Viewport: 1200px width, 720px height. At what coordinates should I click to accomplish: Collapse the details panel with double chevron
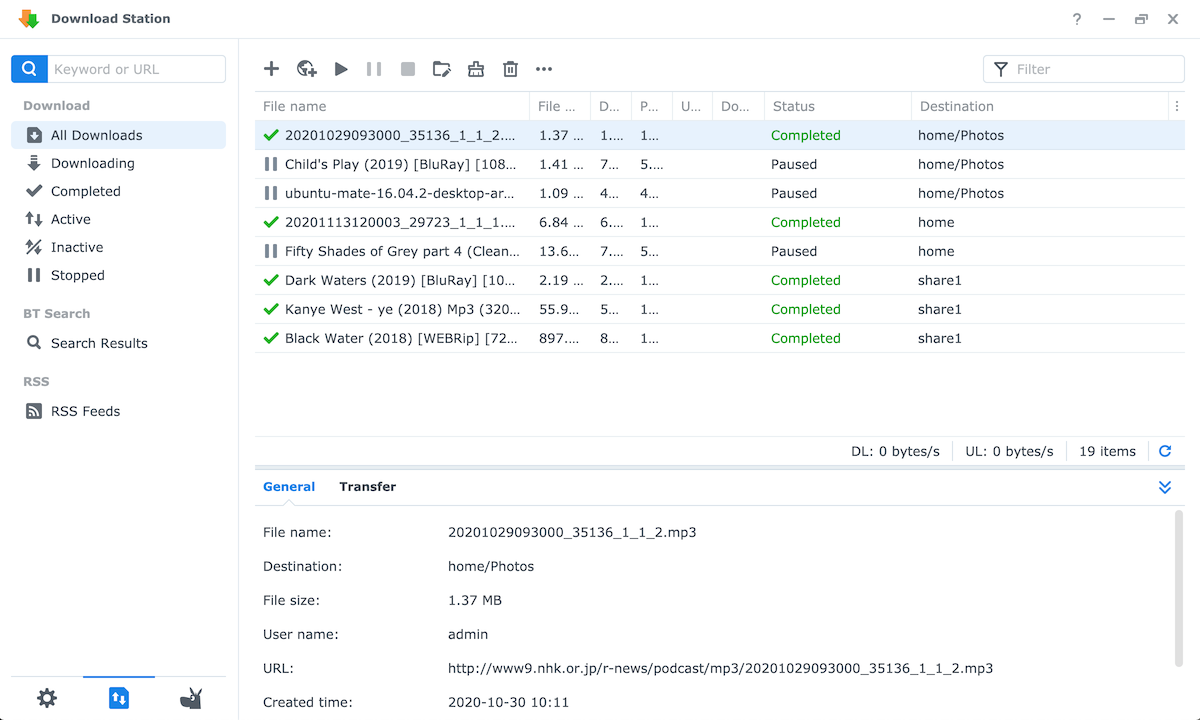click(x=1165, y=487)
